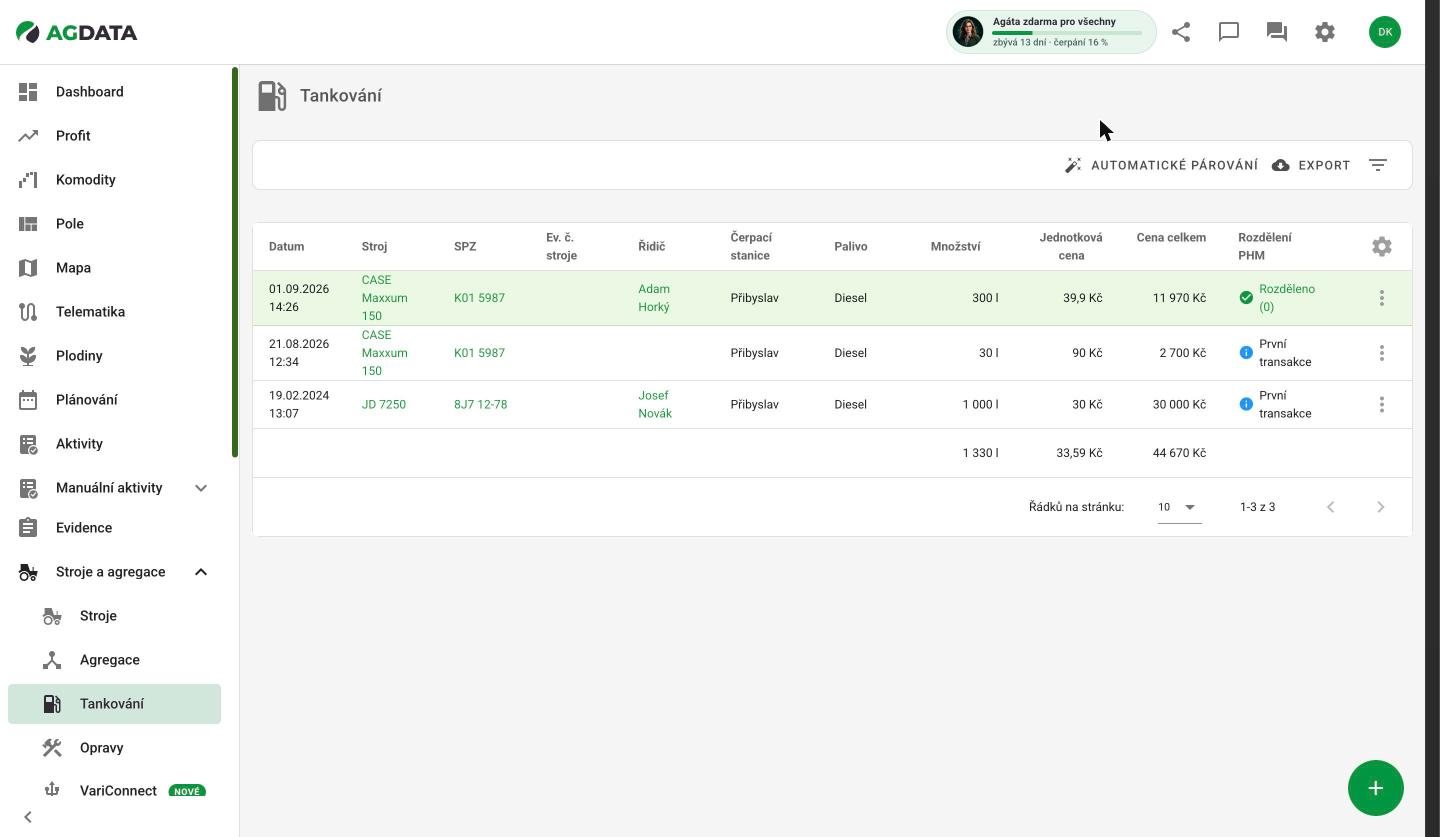This screenshot has width=1440, height=837.
Task: Open the single chat bubble icon
Action: (x=1229, y=32)
